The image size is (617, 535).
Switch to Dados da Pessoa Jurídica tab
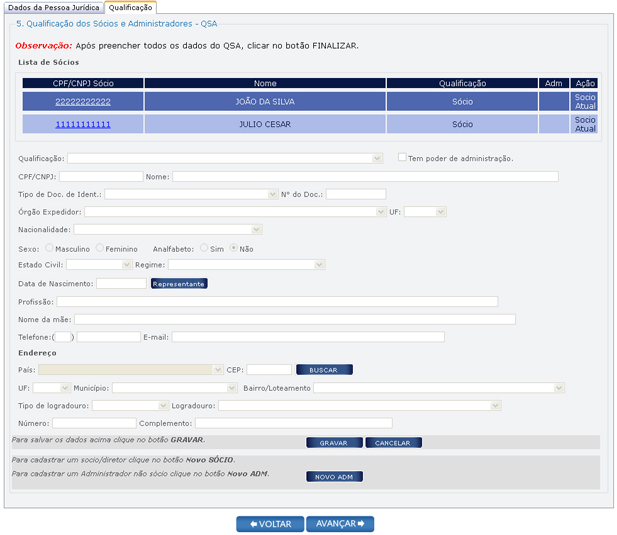(53, 7)
